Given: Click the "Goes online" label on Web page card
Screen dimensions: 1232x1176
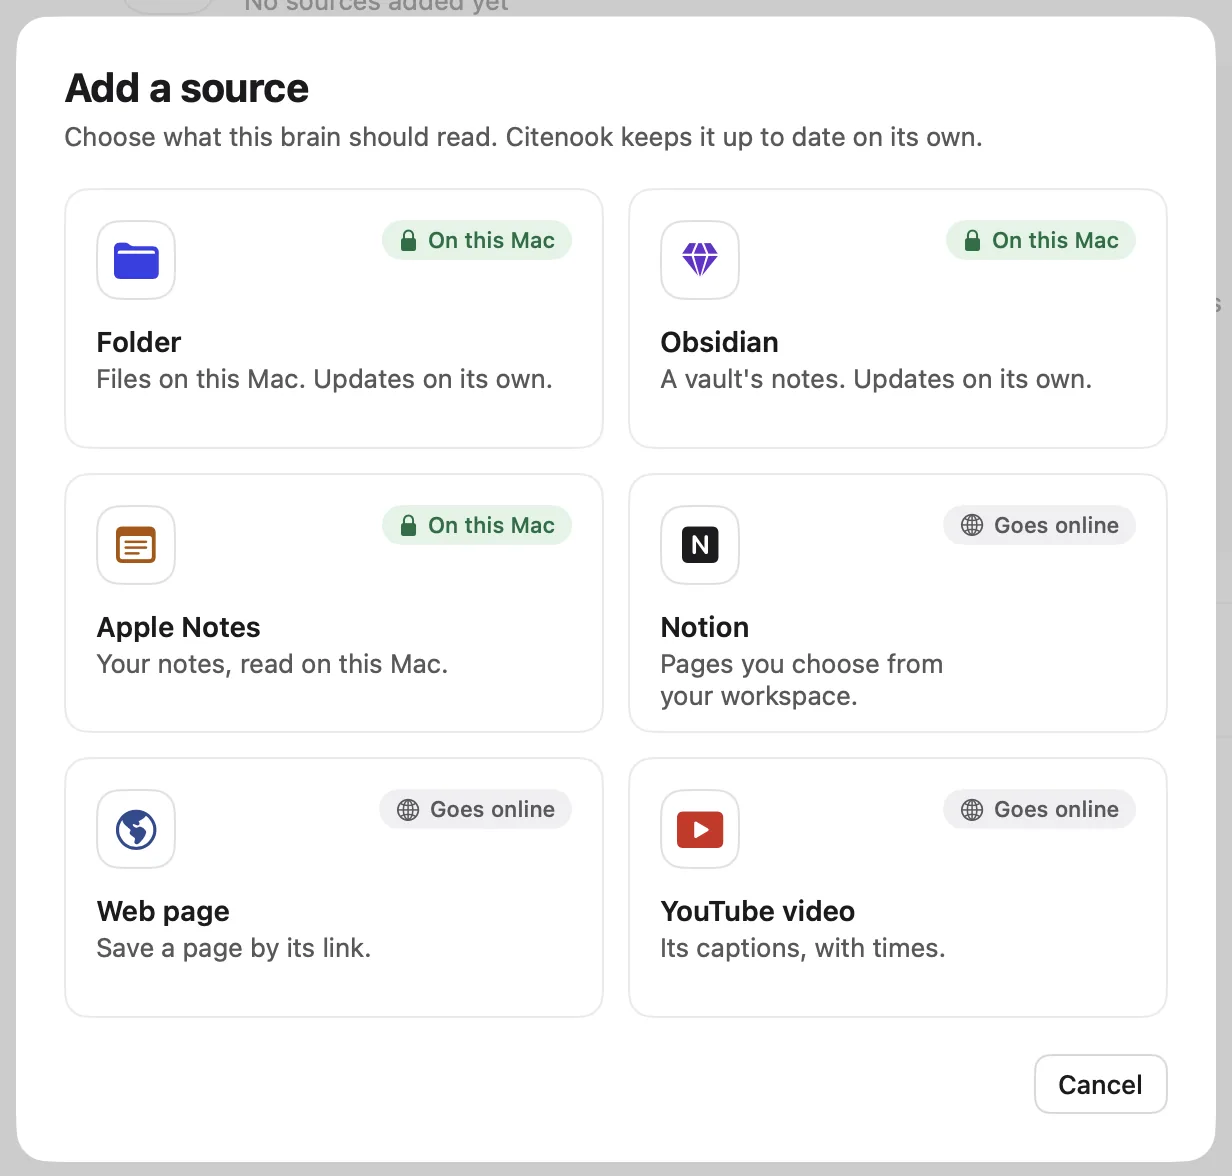Looking at the screenshot, I should (492, 810).
